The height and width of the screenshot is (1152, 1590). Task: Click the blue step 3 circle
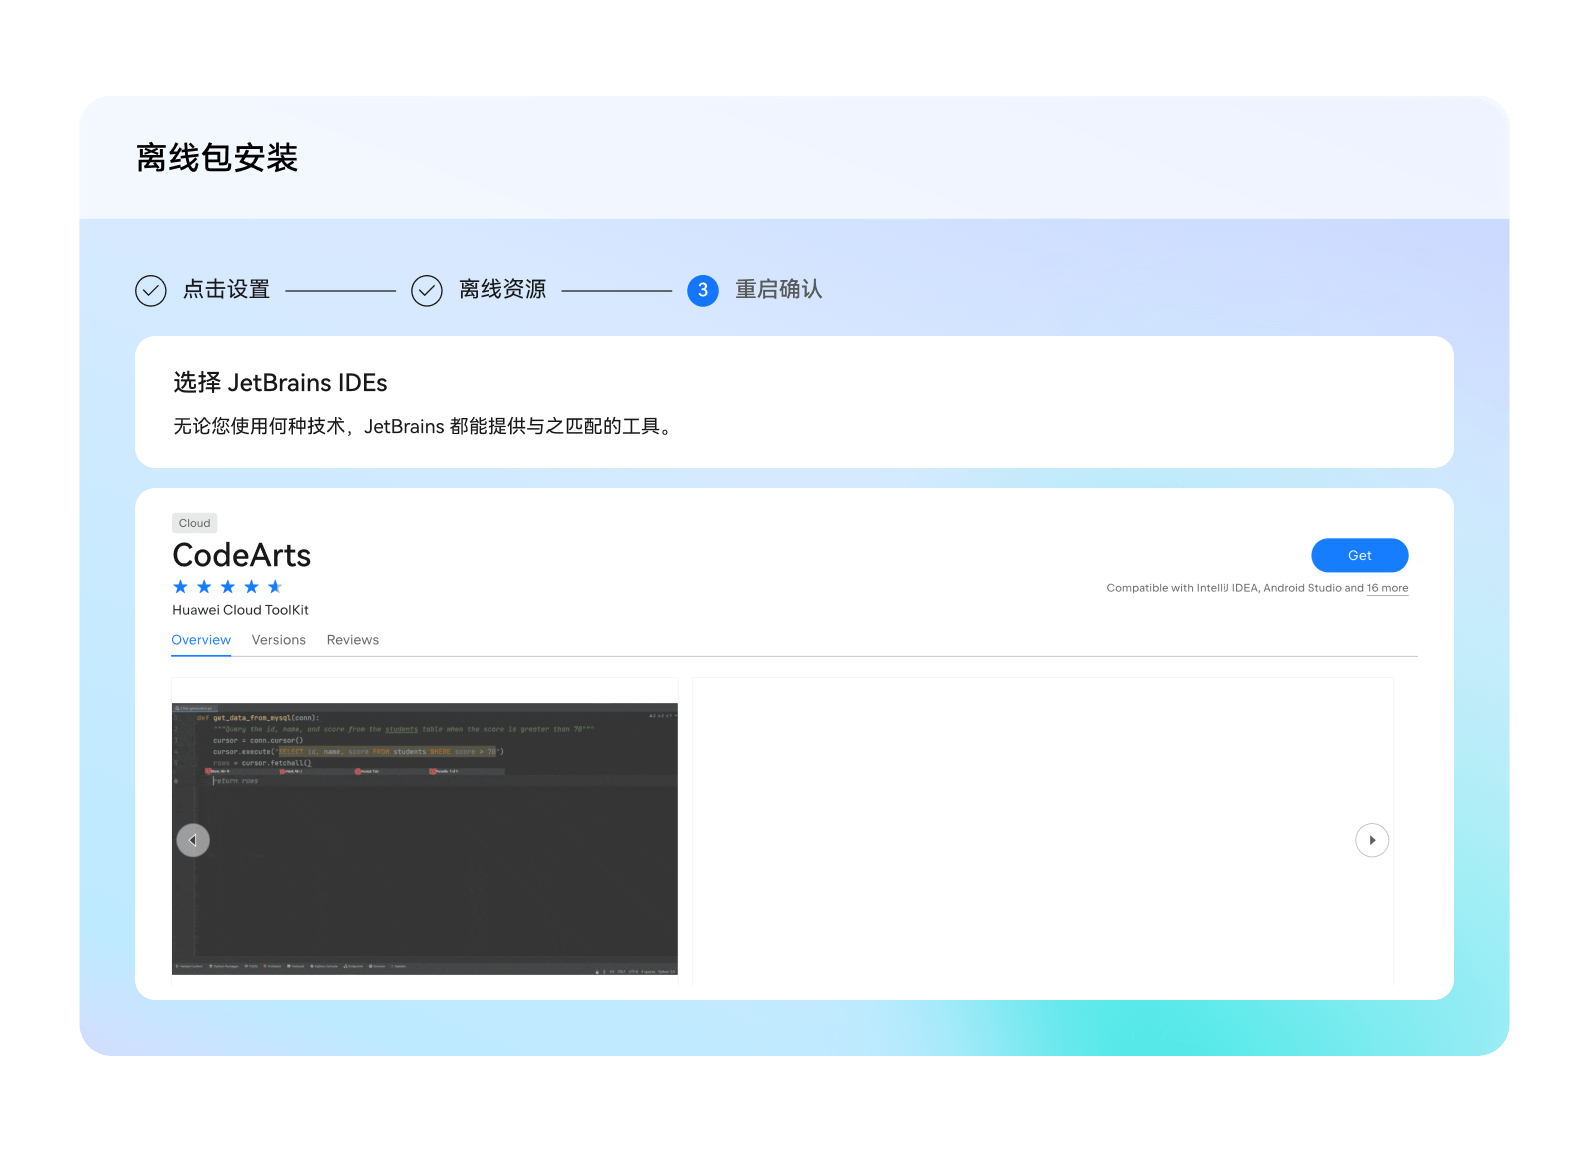click(x=703, y=291)
